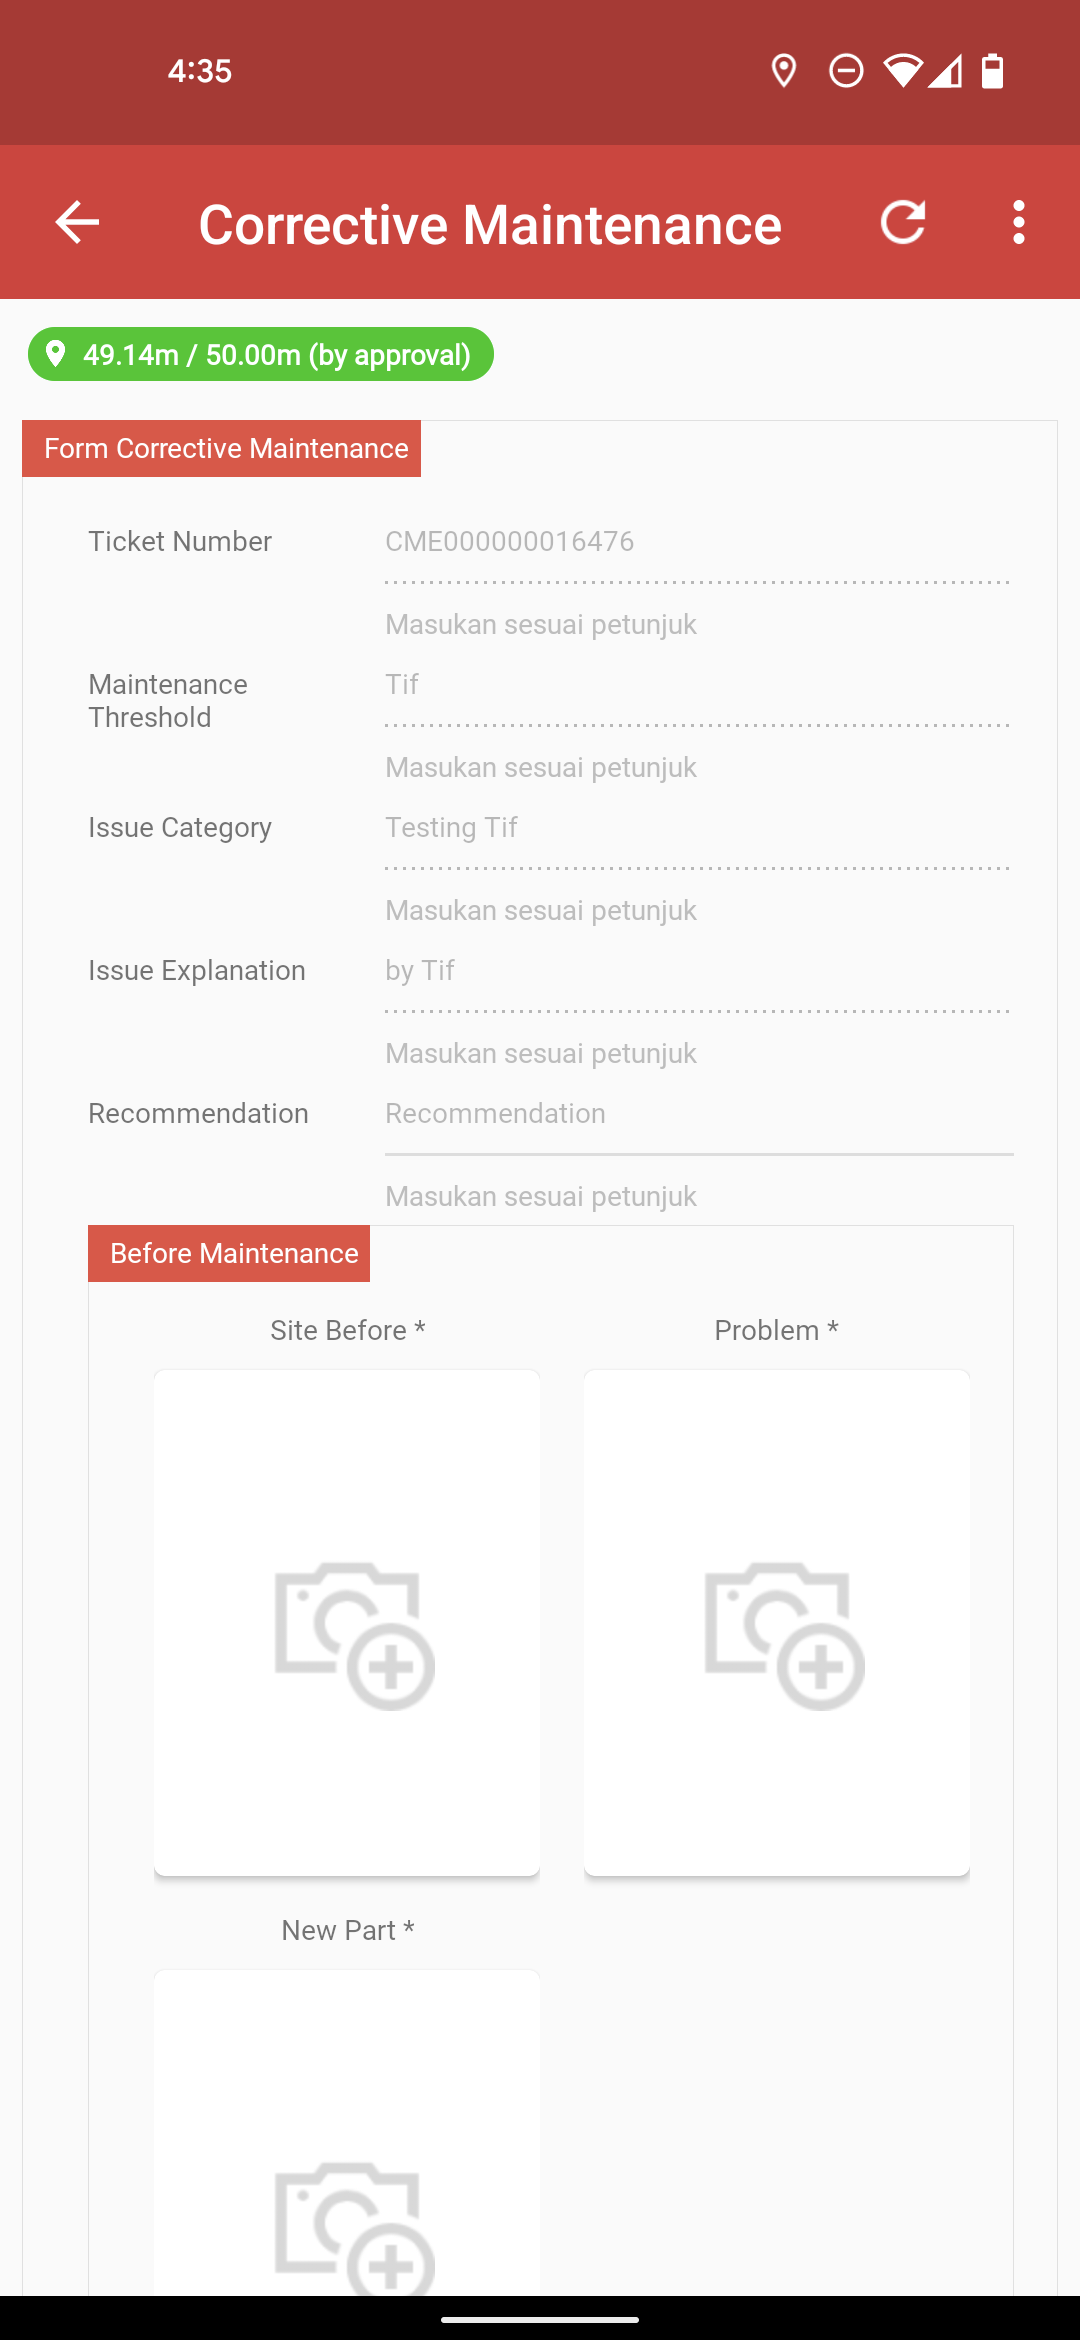This screenshot has width=1080, height=2340.
Task: Tap the refresh icon in header
Action: click(x=903, y=222)
